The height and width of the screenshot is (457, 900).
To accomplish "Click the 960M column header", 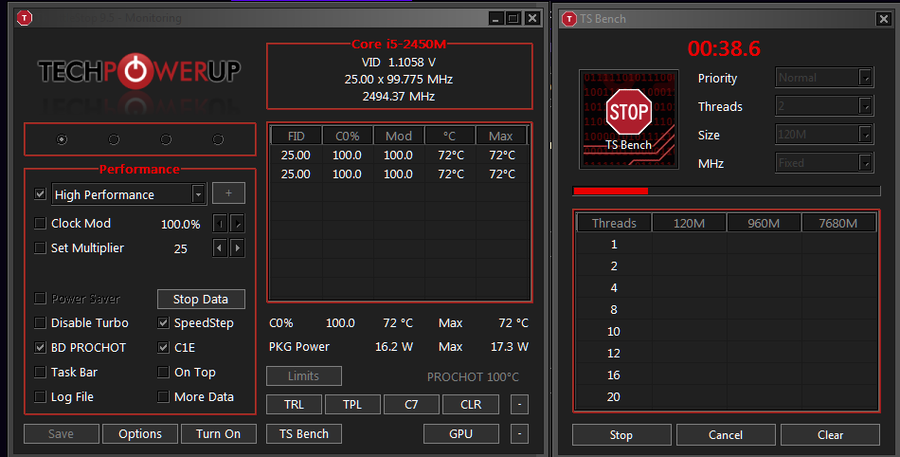I will [x=763, y=223].
